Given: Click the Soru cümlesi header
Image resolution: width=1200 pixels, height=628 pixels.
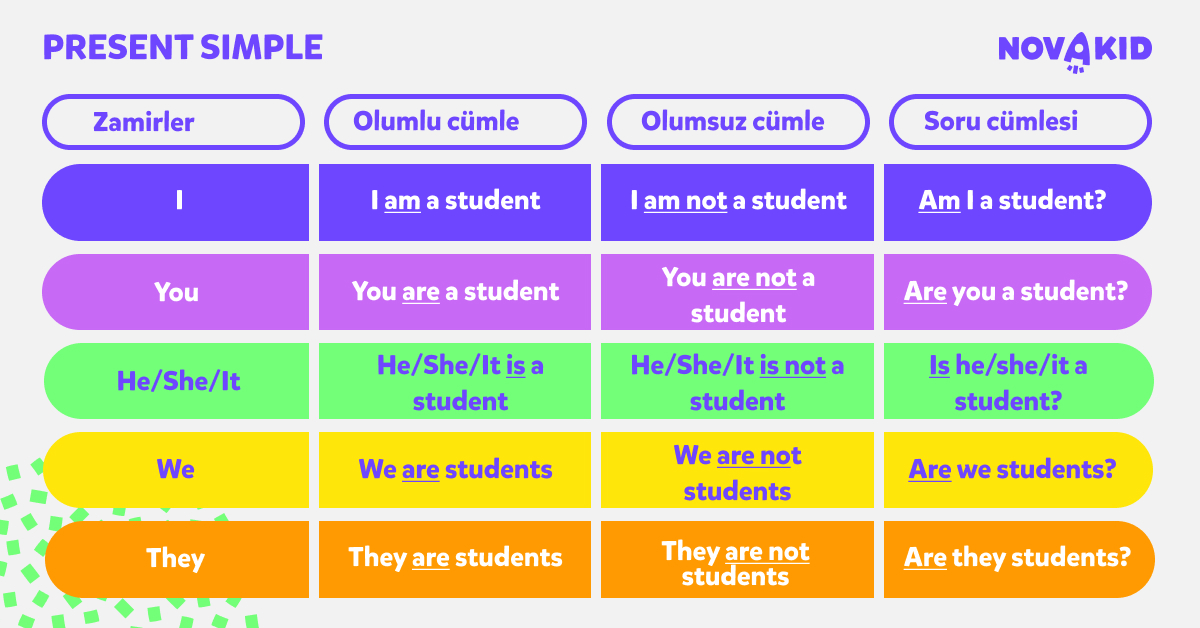Looking at the screenshot, I should coord(1020,122).
